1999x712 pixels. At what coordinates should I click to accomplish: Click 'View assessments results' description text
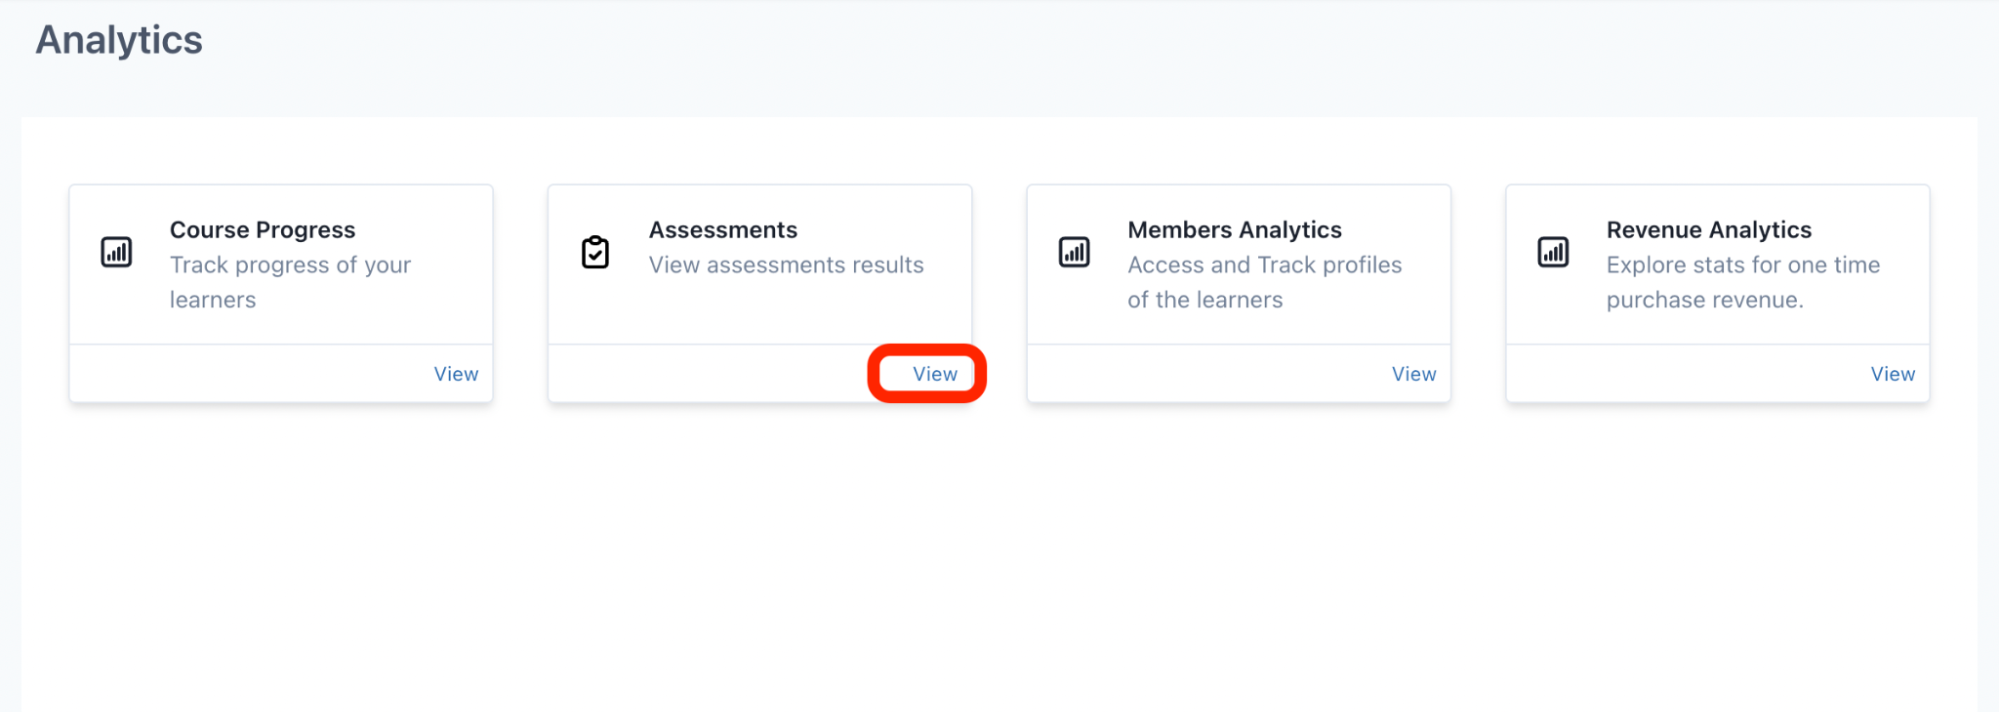pyautogui.click(x=786, y=265)
